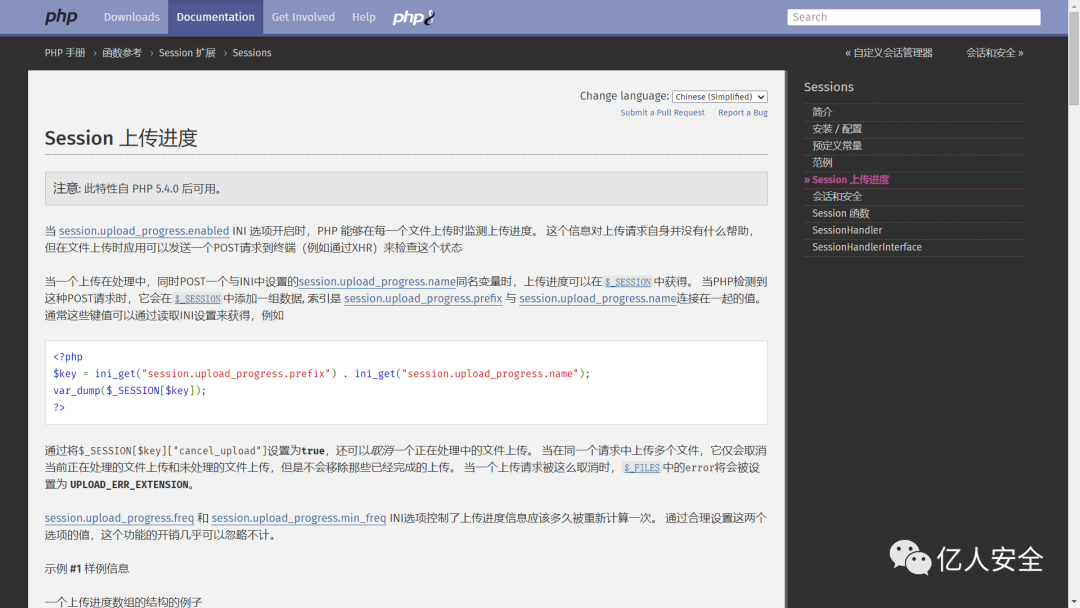This screenshot has width=1080, height=608.
Task: Click the Session 上传进度 page title
Action: point(121,138)
